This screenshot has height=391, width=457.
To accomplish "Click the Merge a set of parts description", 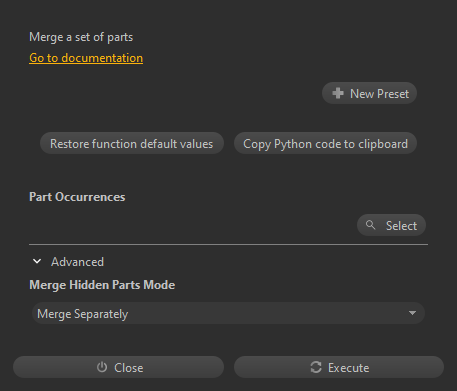I will [81, 37].
